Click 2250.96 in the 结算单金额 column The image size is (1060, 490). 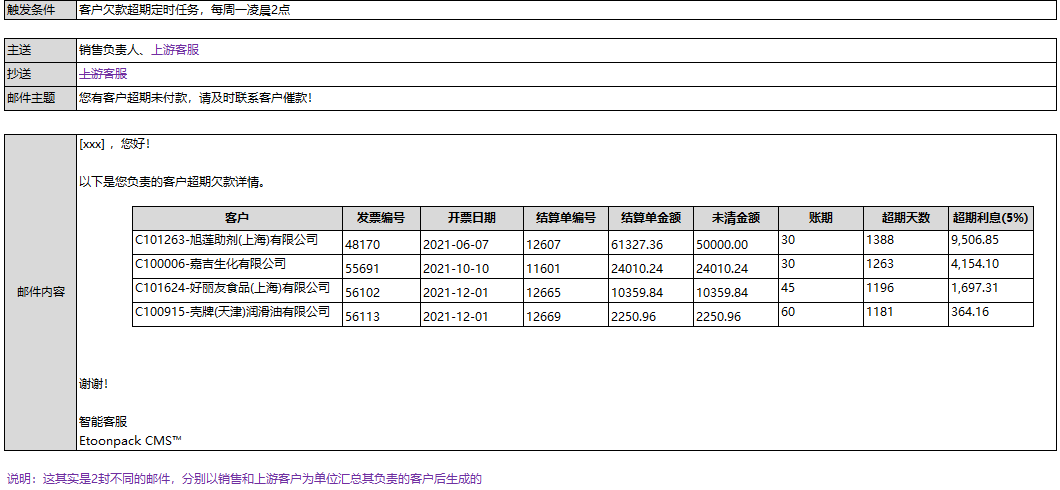point(633,316)
